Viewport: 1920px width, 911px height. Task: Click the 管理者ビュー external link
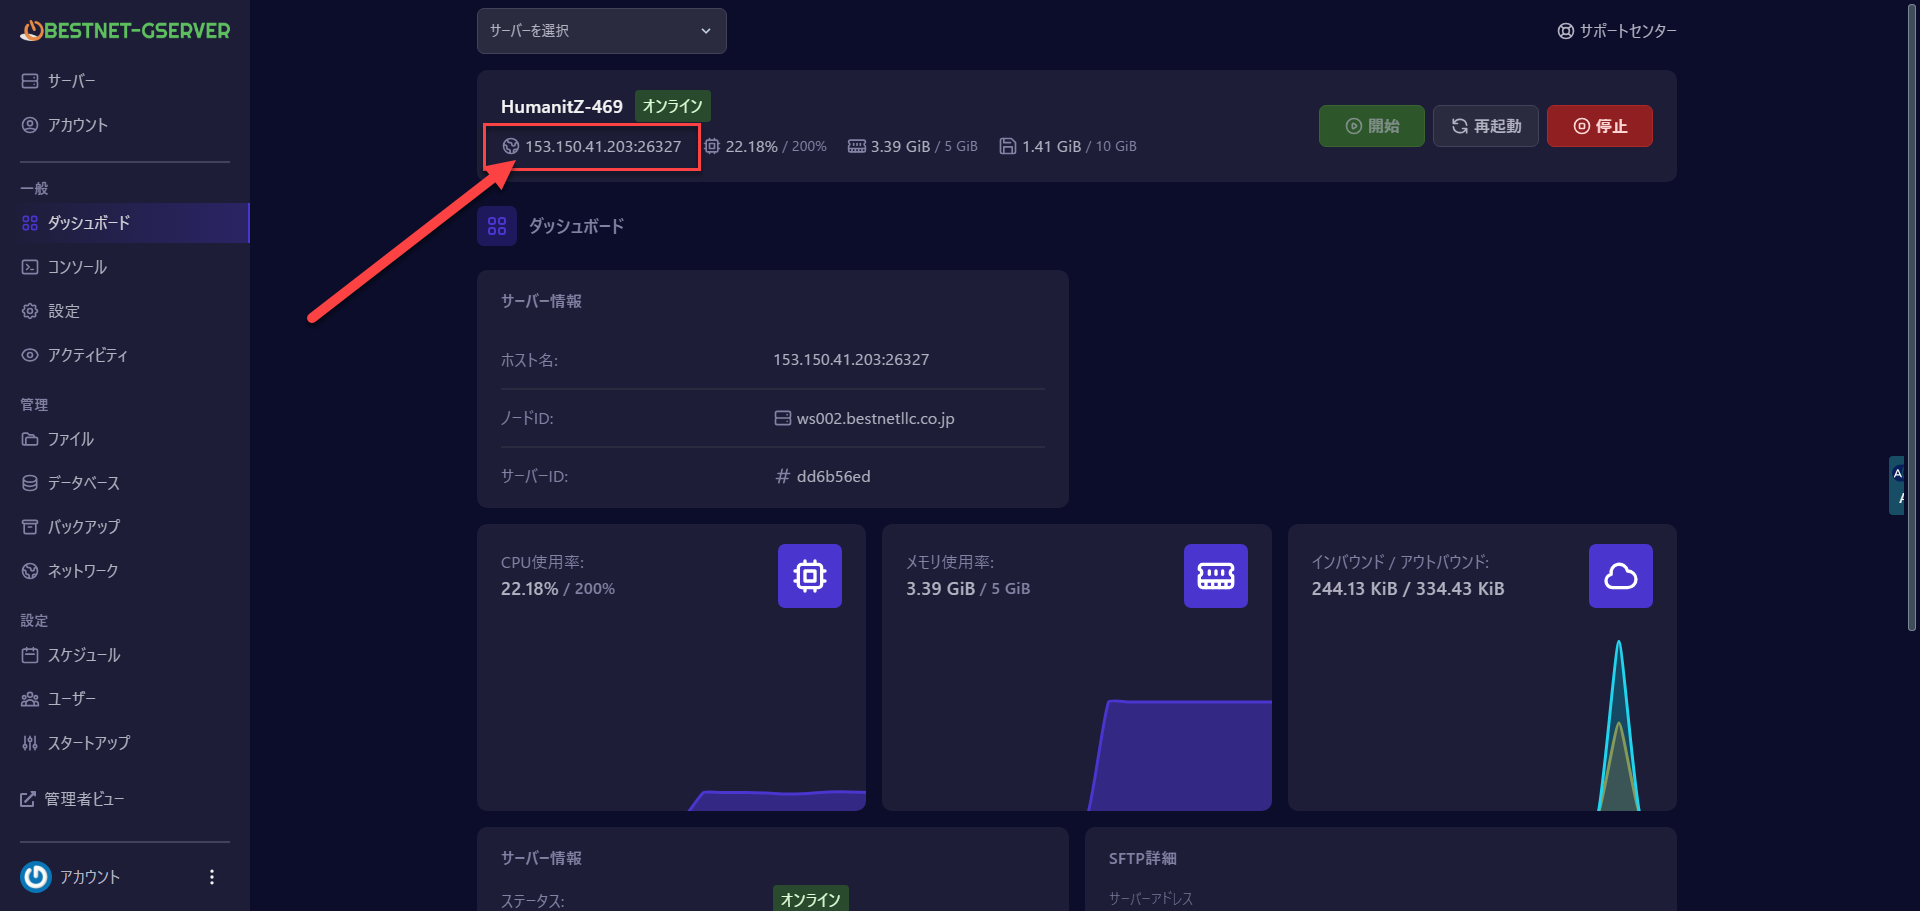(x=73, y=799)
